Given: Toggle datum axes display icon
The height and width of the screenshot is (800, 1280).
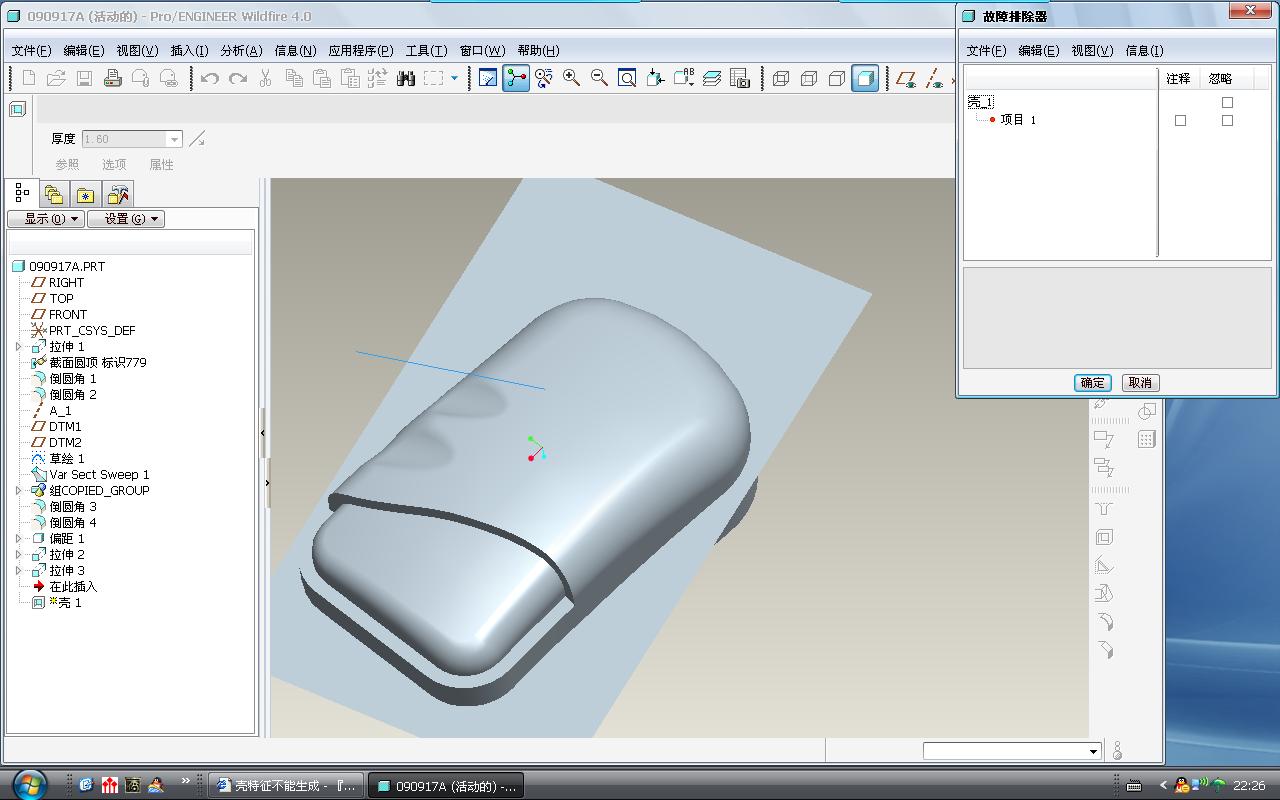Looking at the screenshot, I should (x=934, y=78).
